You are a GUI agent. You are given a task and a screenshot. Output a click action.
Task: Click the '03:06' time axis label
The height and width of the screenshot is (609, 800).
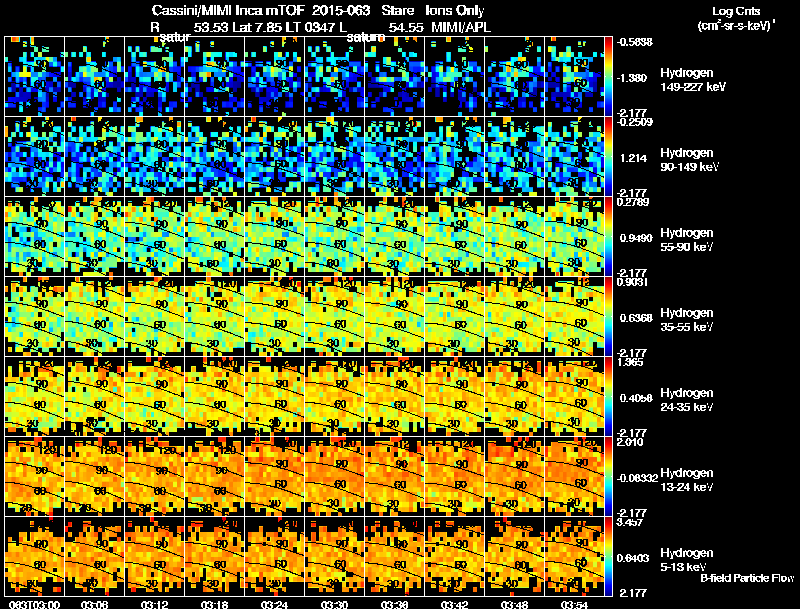94,605
